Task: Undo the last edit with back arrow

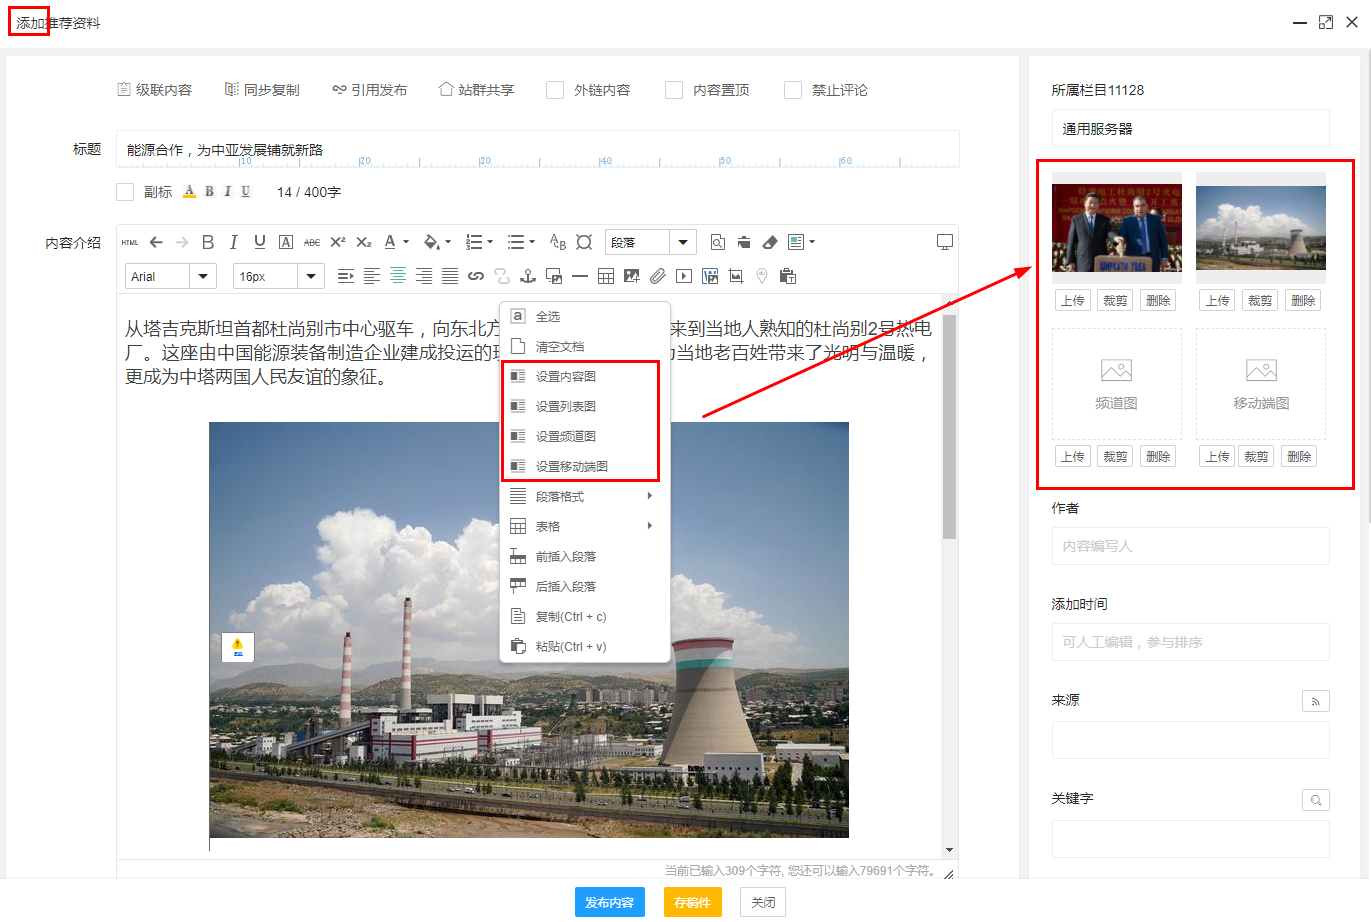Action: [x=156, y=242]
